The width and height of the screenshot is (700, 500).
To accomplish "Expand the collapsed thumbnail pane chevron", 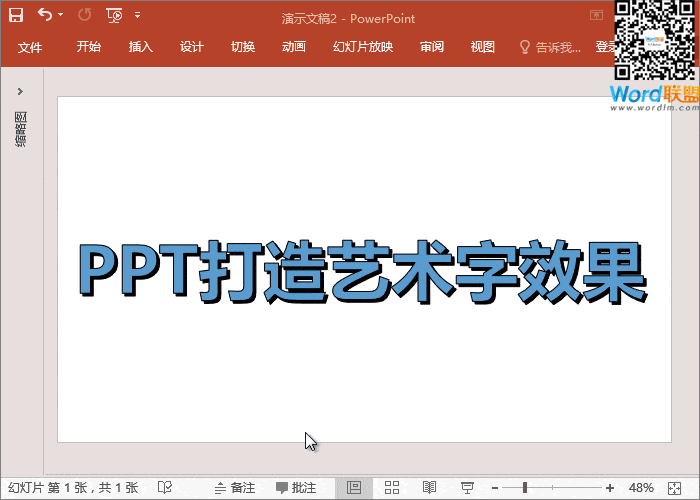I will [20, 91].
